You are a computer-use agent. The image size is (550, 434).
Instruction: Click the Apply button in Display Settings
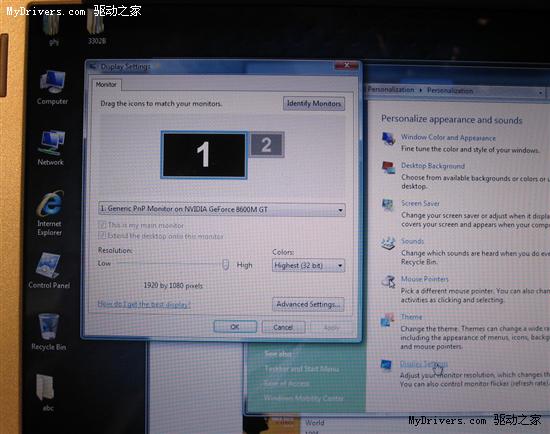coord(331,328)
